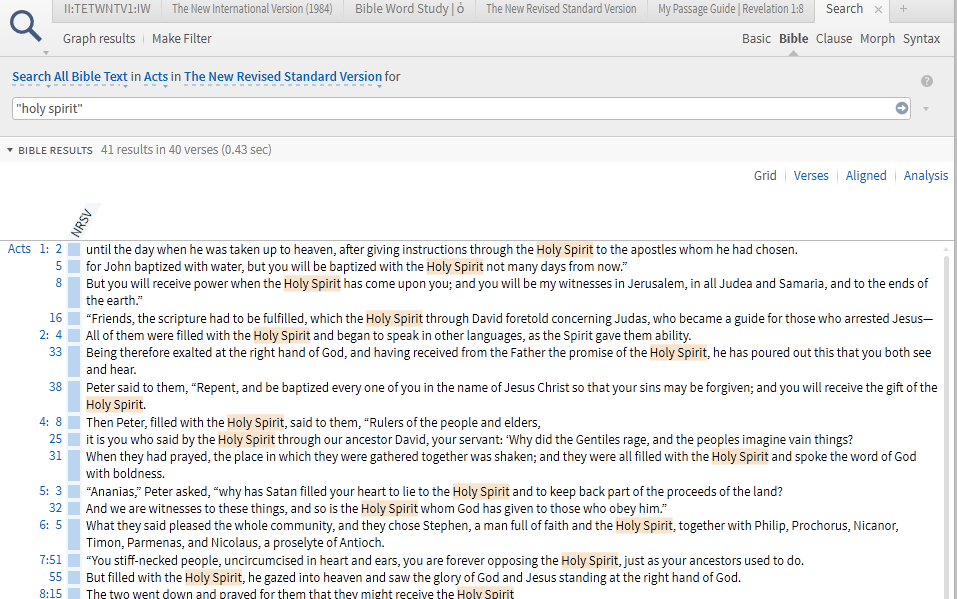Open the search help question-mark icon
Image resolution: width=957 pixels, height=599 pixels.
[x=926, y=81]
